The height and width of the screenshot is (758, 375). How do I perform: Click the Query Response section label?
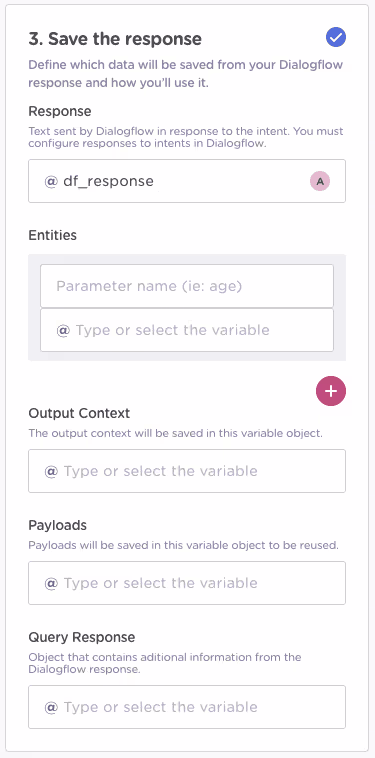tap(82, 637)
